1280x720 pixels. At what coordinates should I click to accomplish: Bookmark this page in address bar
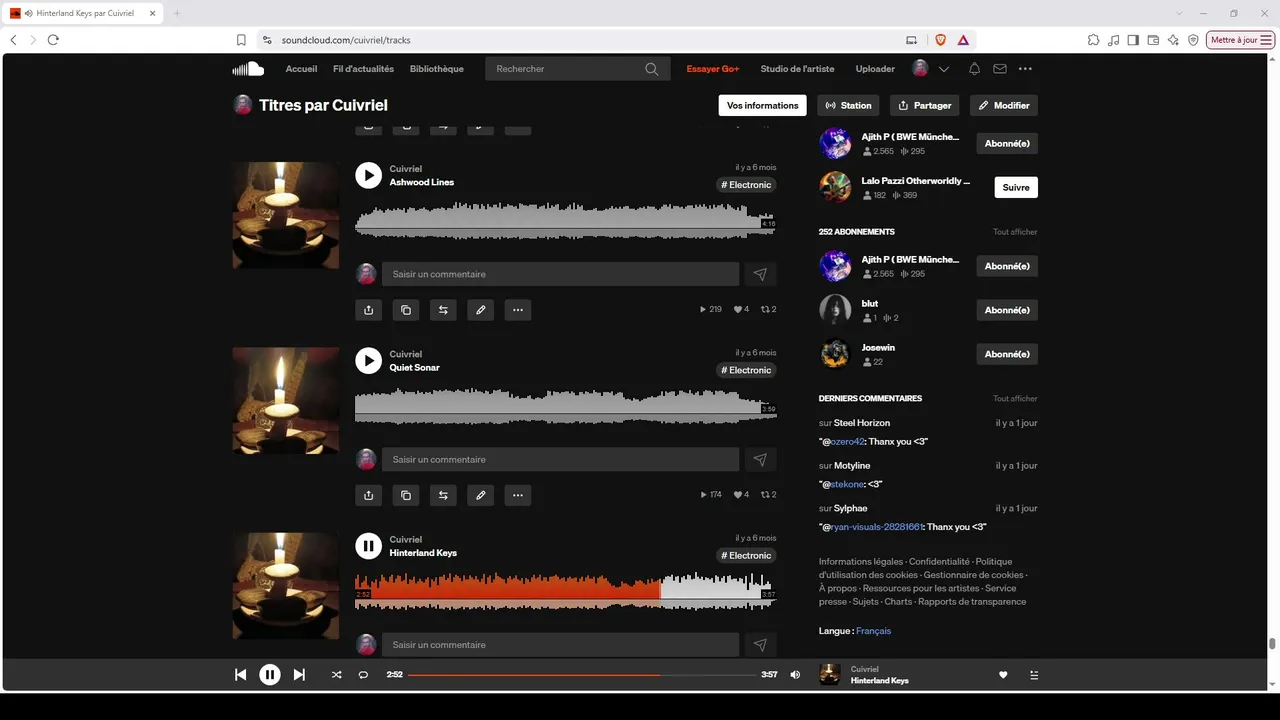click(x=241, y=40)
